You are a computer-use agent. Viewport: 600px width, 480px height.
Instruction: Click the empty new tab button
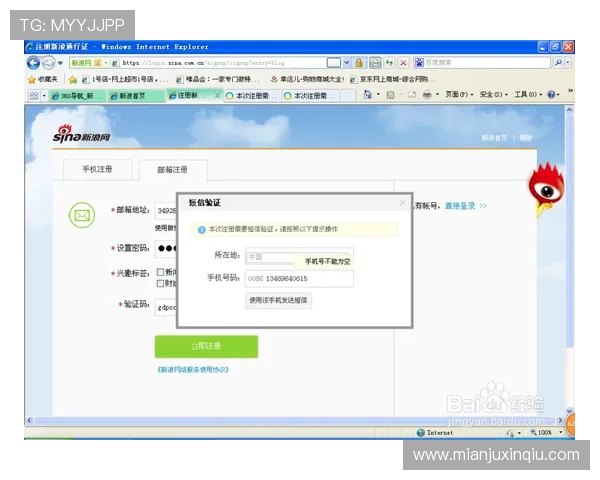(x=348, y=96)
